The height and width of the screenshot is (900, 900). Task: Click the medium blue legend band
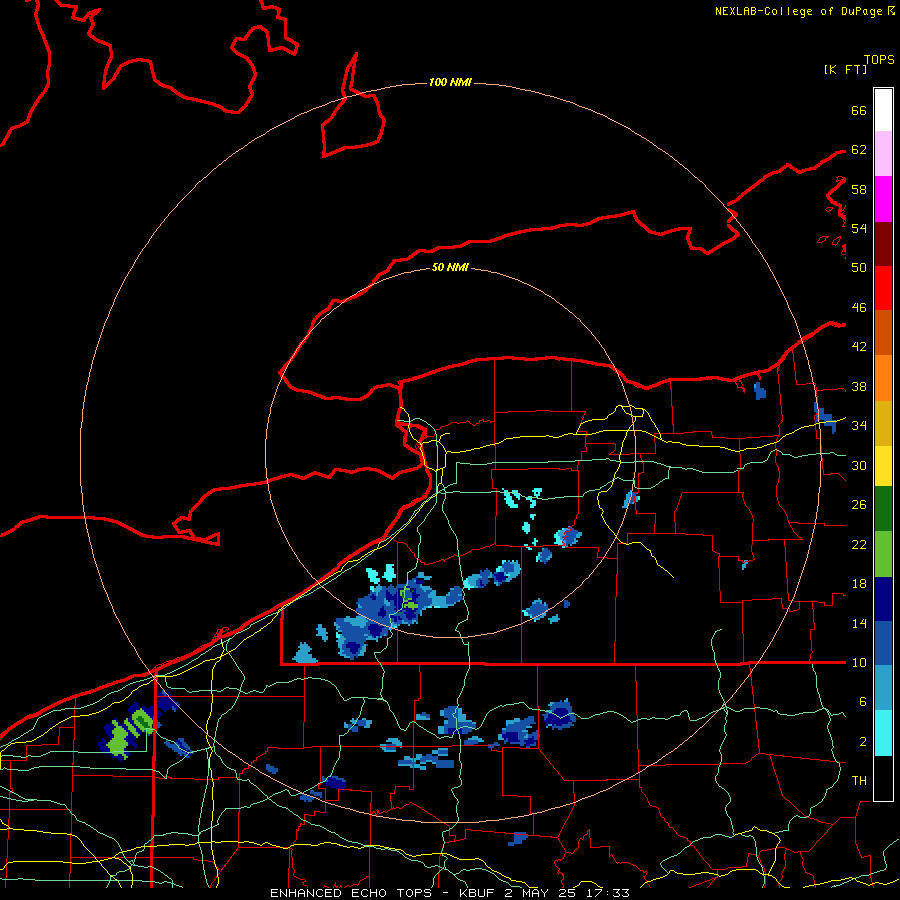(x=883, y=642)
